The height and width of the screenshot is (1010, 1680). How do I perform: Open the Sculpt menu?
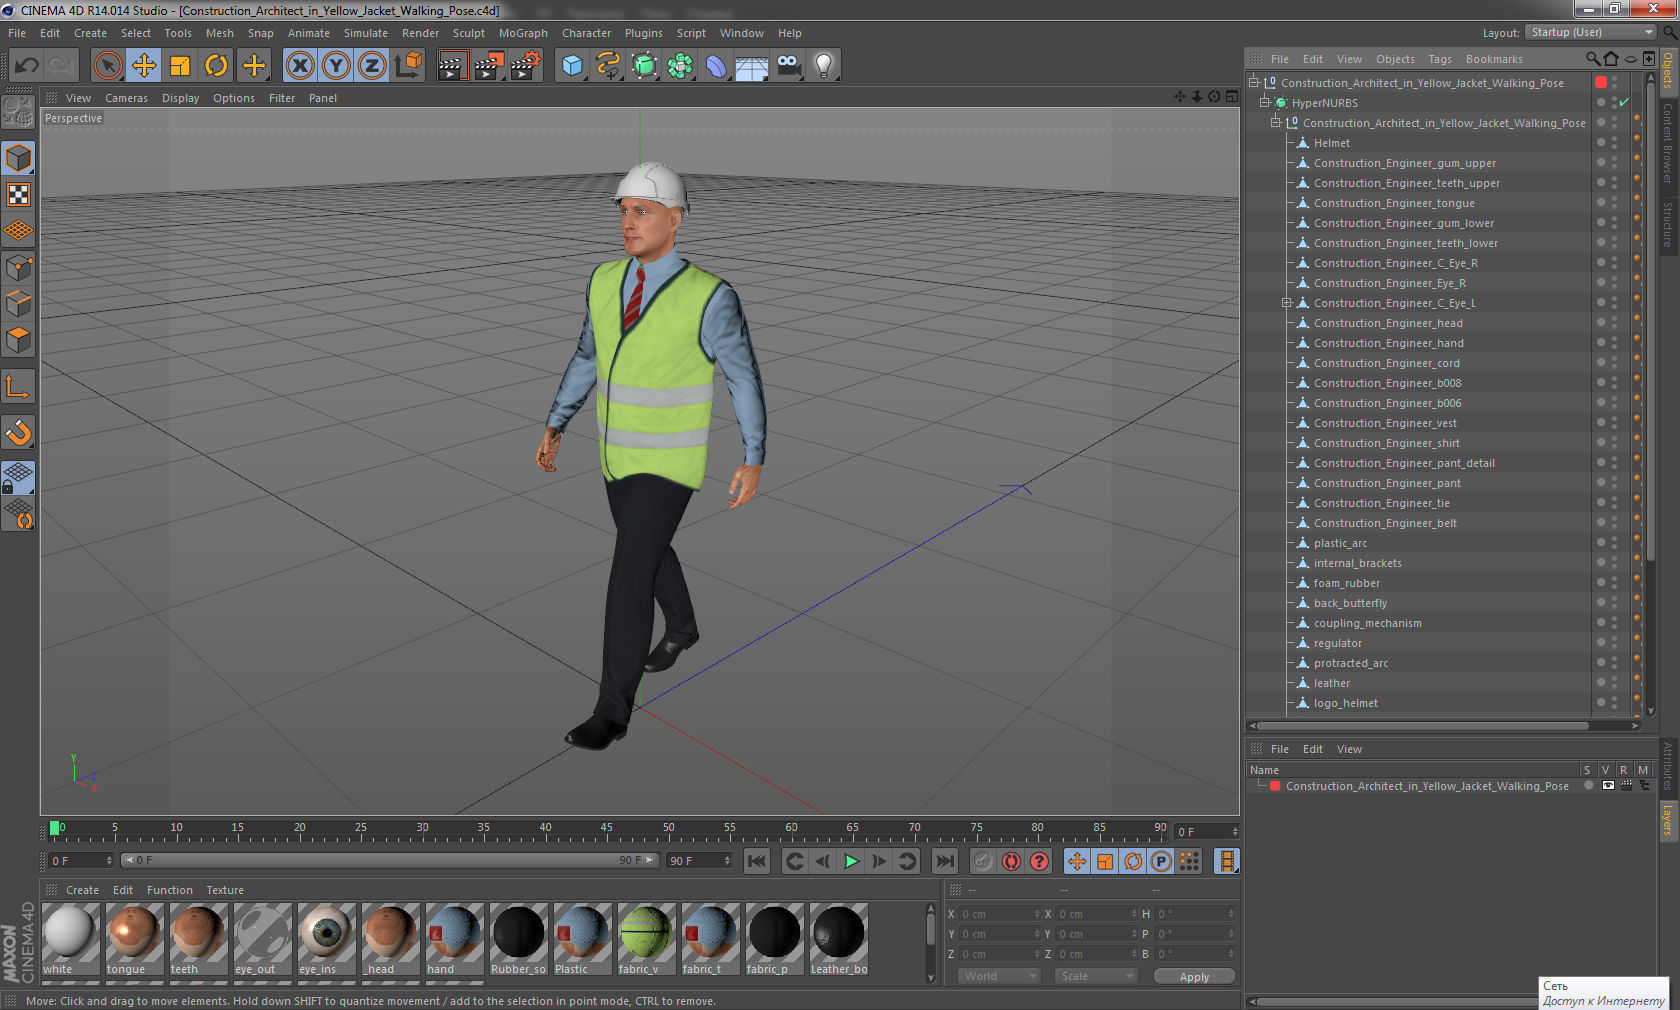point(468,33)
